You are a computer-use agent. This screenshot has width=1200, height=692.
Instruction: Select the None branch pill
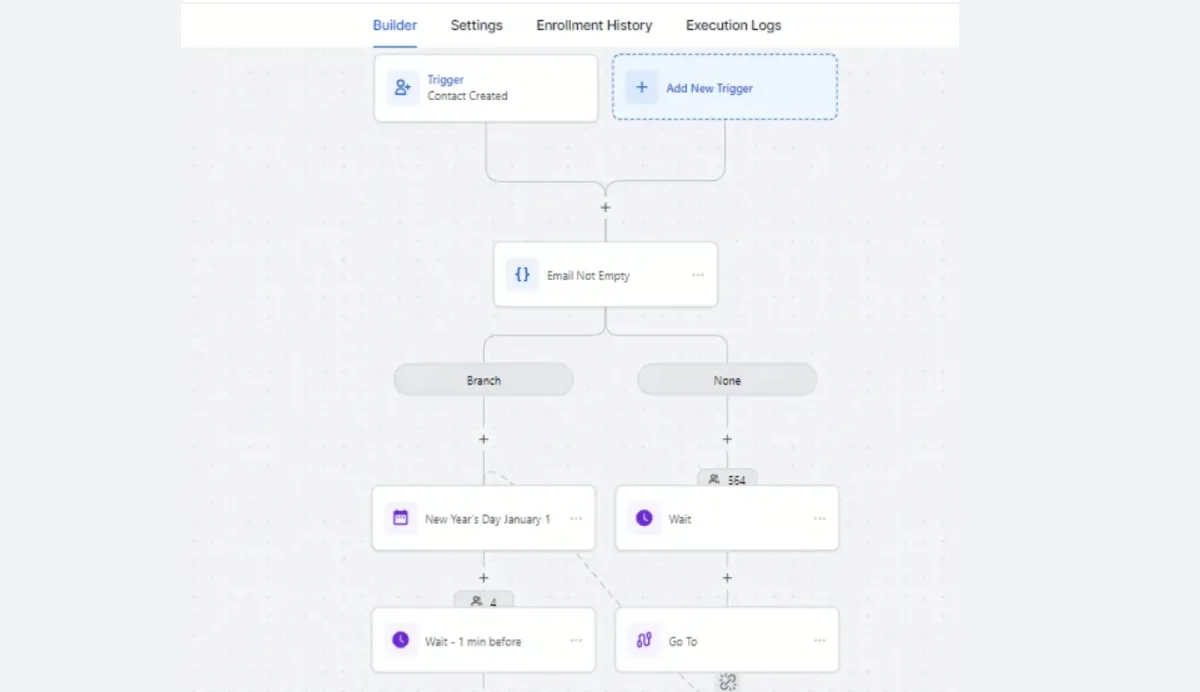[727, 380]
